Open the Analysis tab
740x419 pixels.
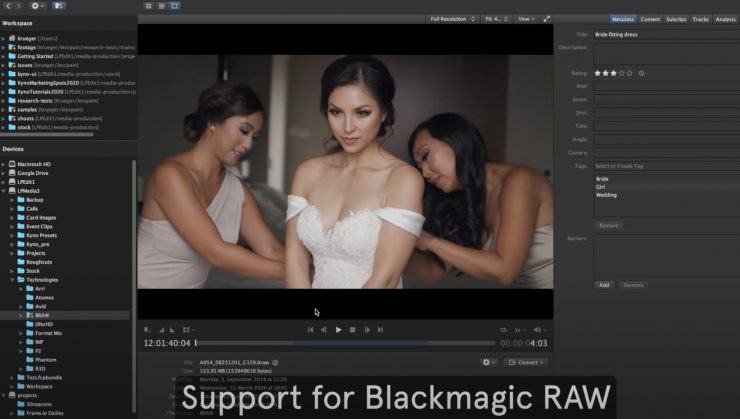[725, 19]
